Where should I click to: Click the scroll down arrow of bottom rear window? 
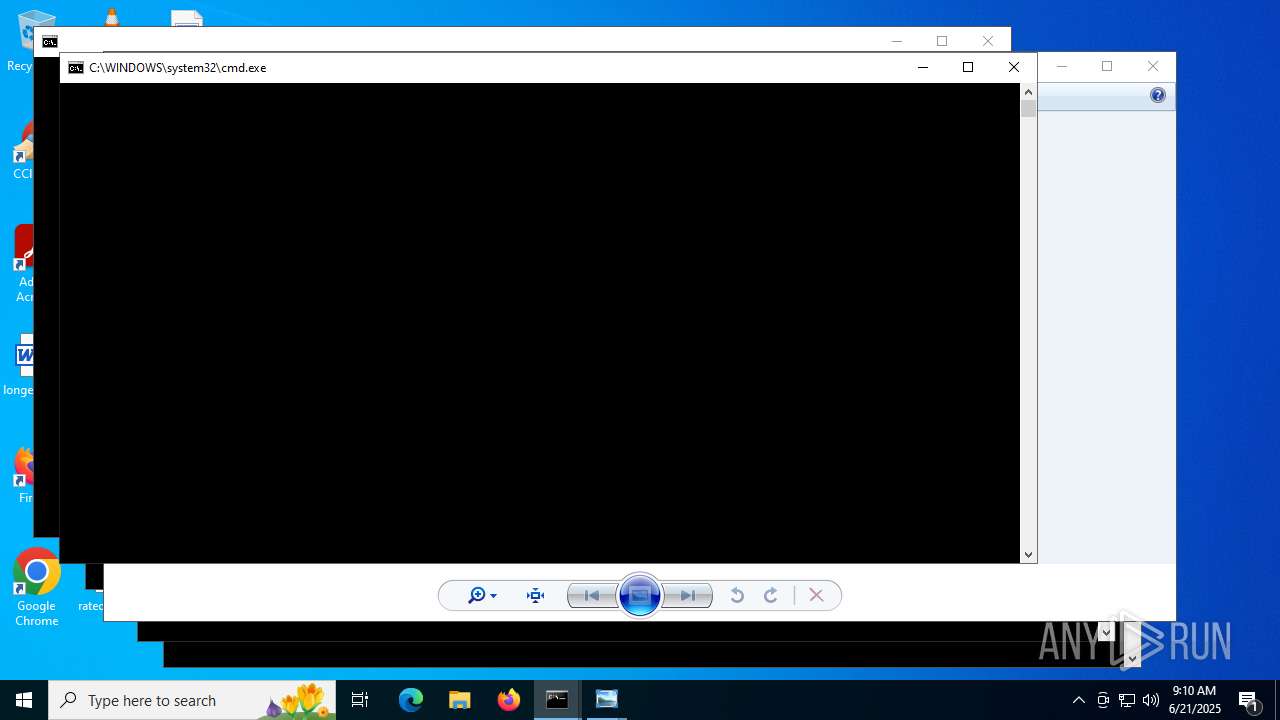pos(1132,658)
